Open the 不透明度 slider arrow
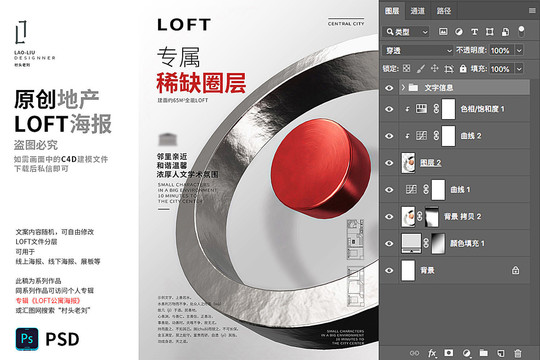This screenshot has width=540, height=360. coord(519,51)
